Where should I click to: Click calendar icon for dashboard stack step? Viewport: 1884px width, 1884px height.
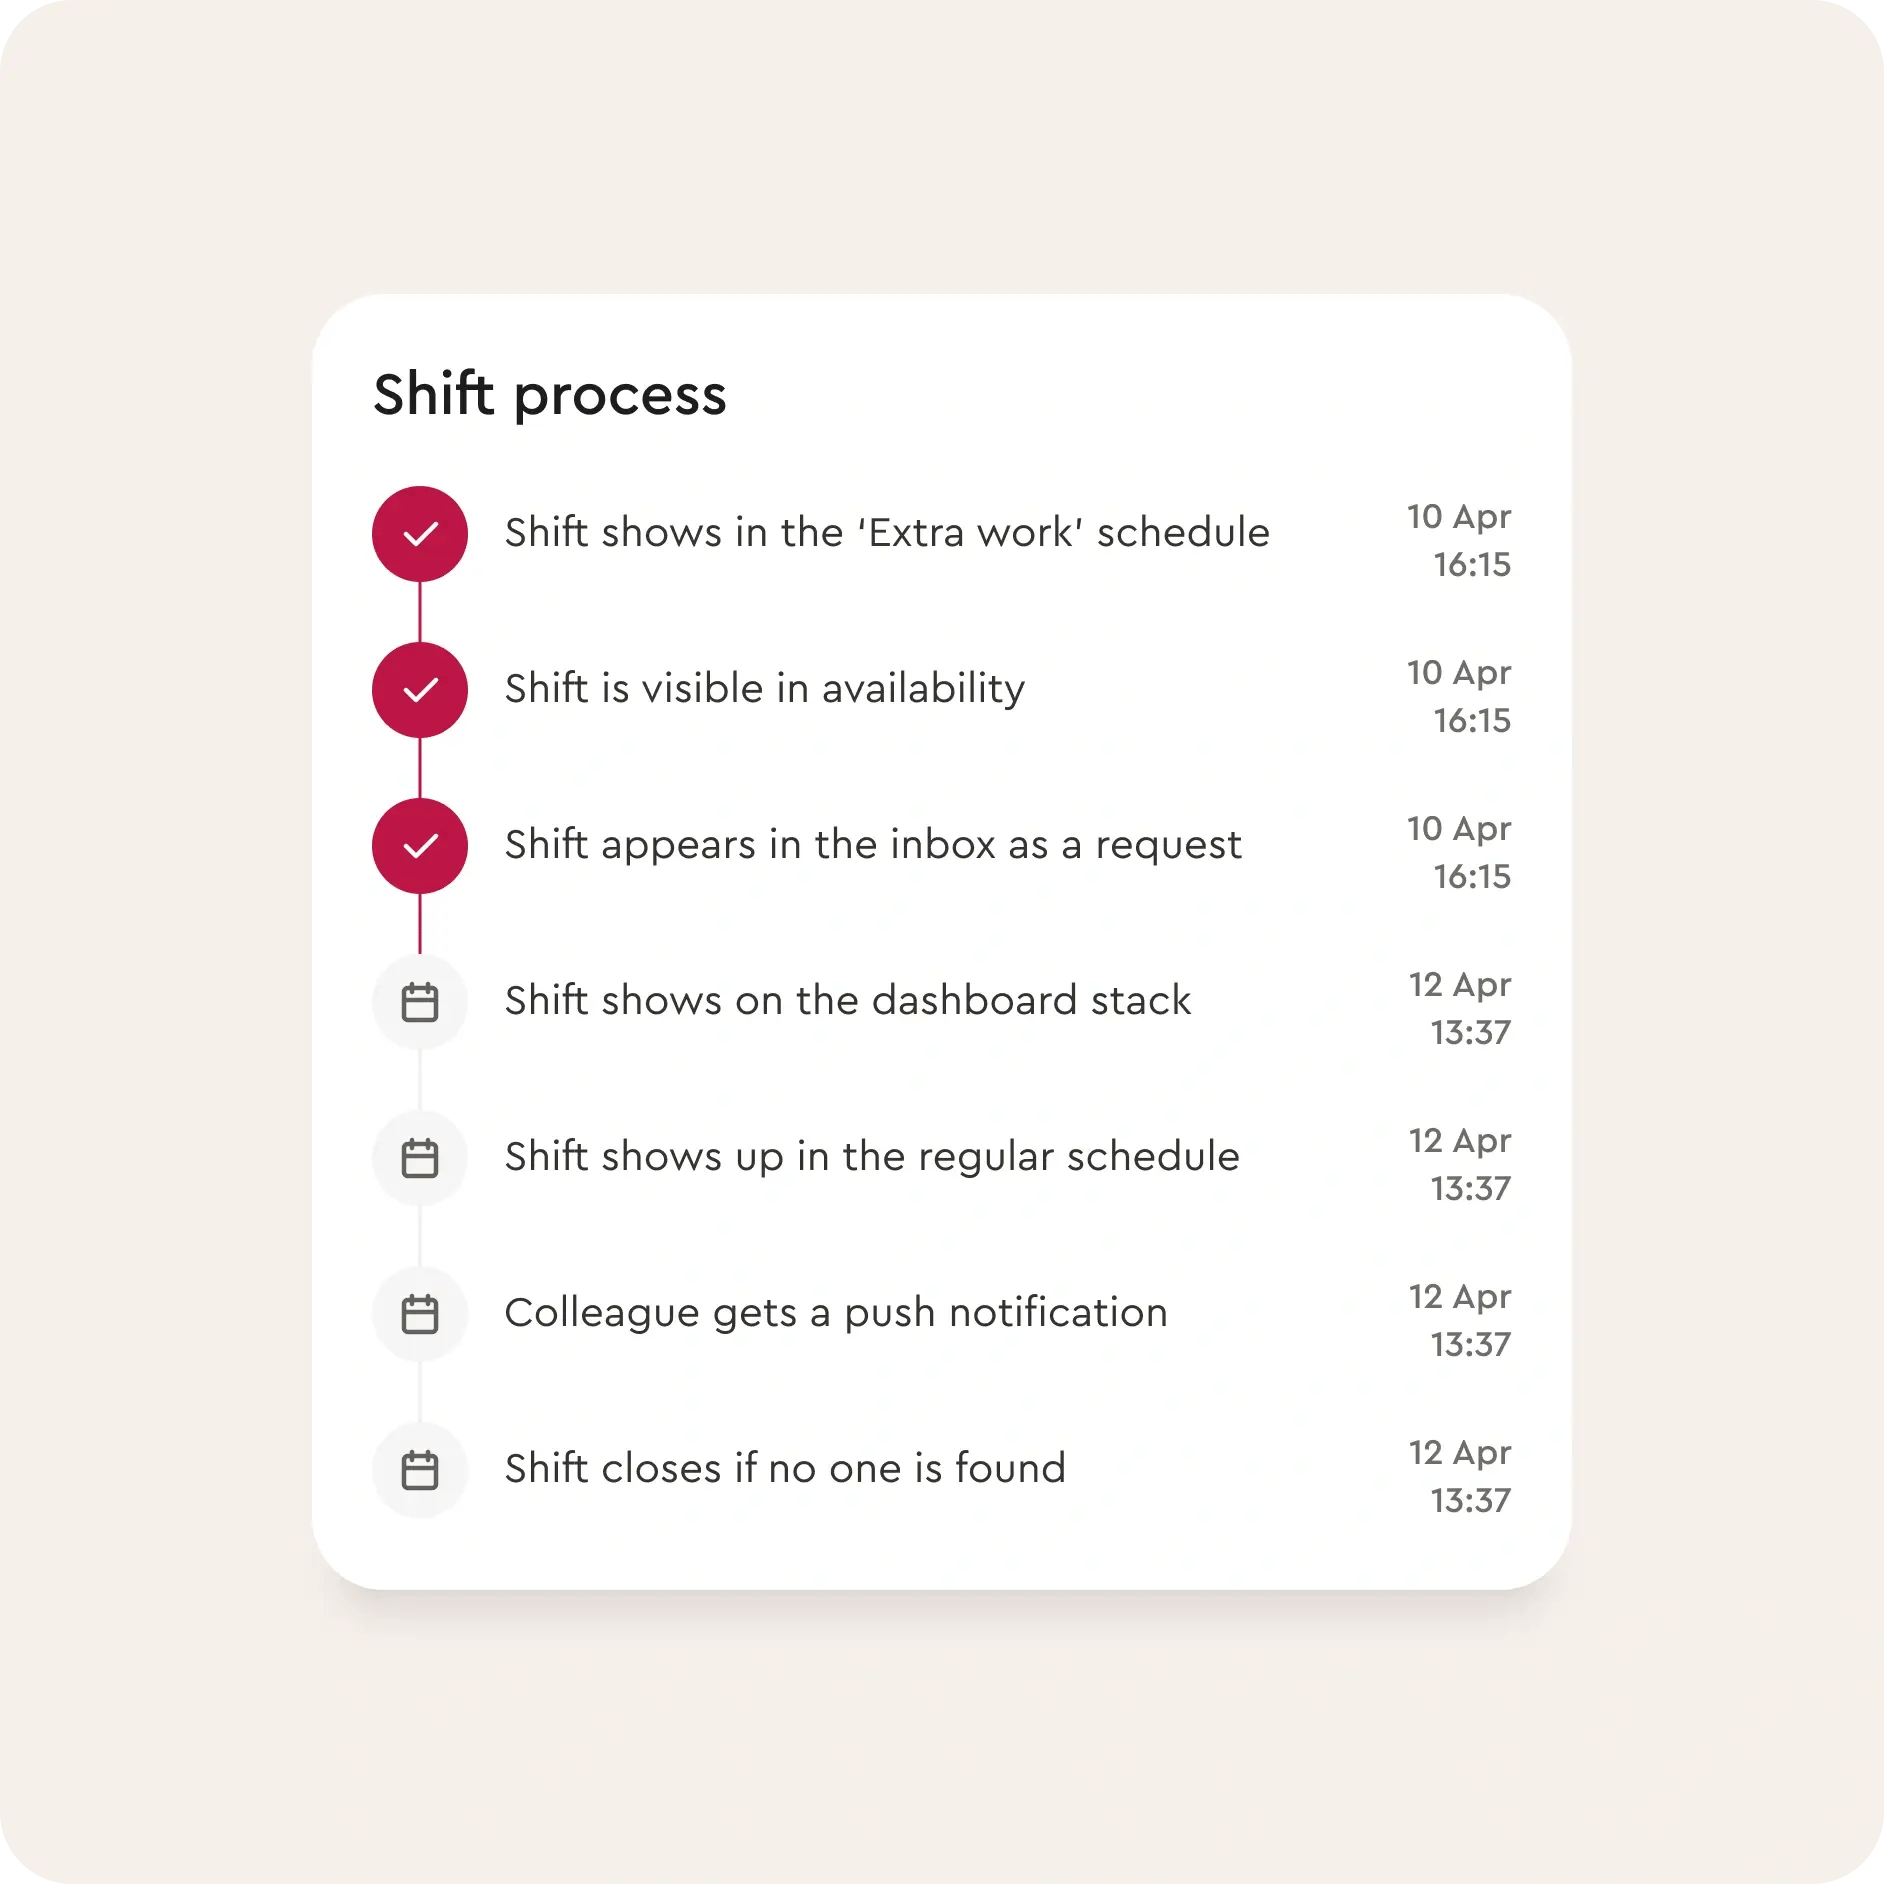click(x=420, y=1002)
